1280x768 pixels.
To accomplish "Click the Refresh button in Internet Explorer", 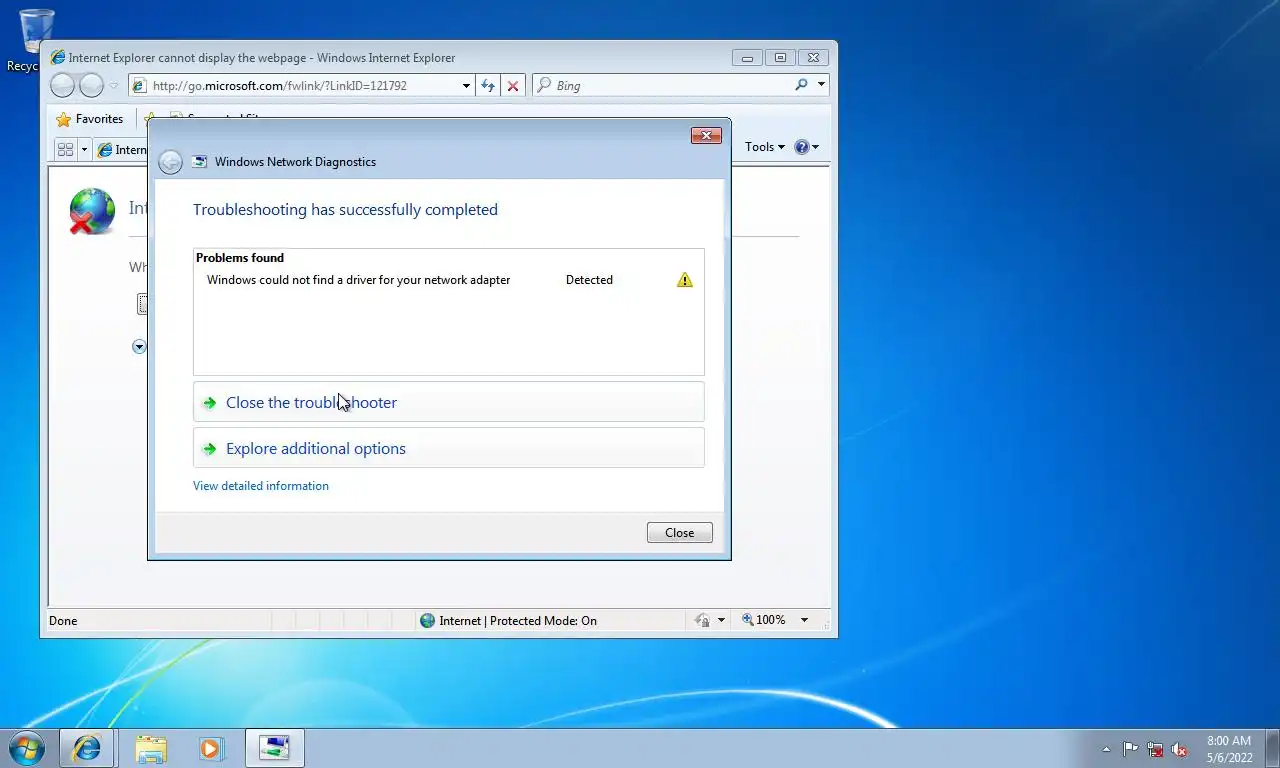I will (x=487, y=86).
